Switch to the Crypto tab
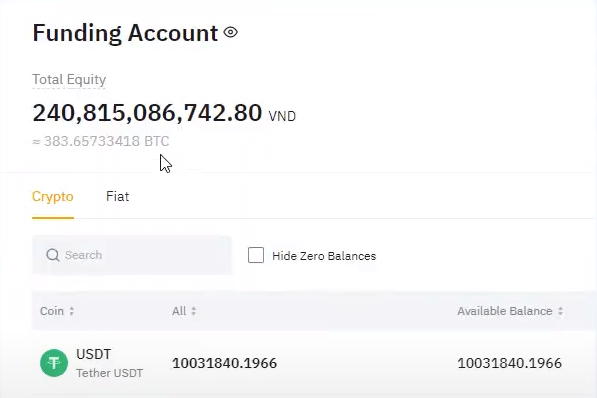Viewport: 597px width, 398px height. (x=53, y=197)
